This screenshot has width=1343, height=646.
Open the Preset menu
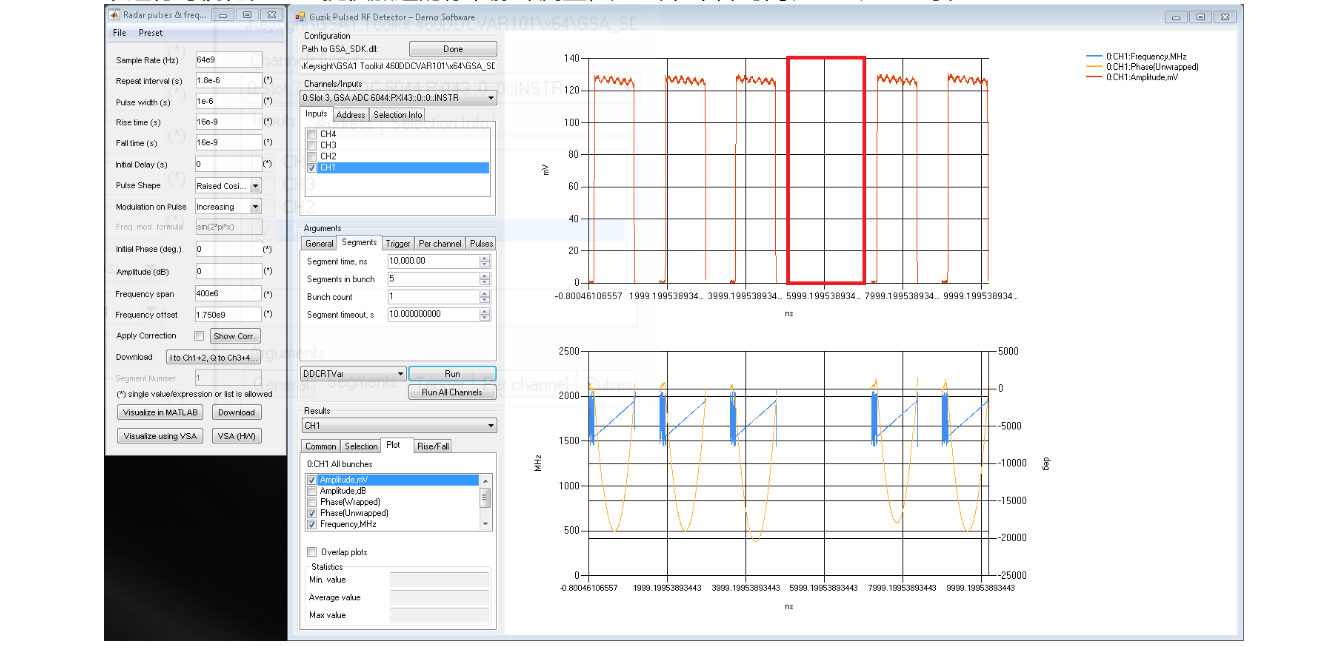coord(151,33)
